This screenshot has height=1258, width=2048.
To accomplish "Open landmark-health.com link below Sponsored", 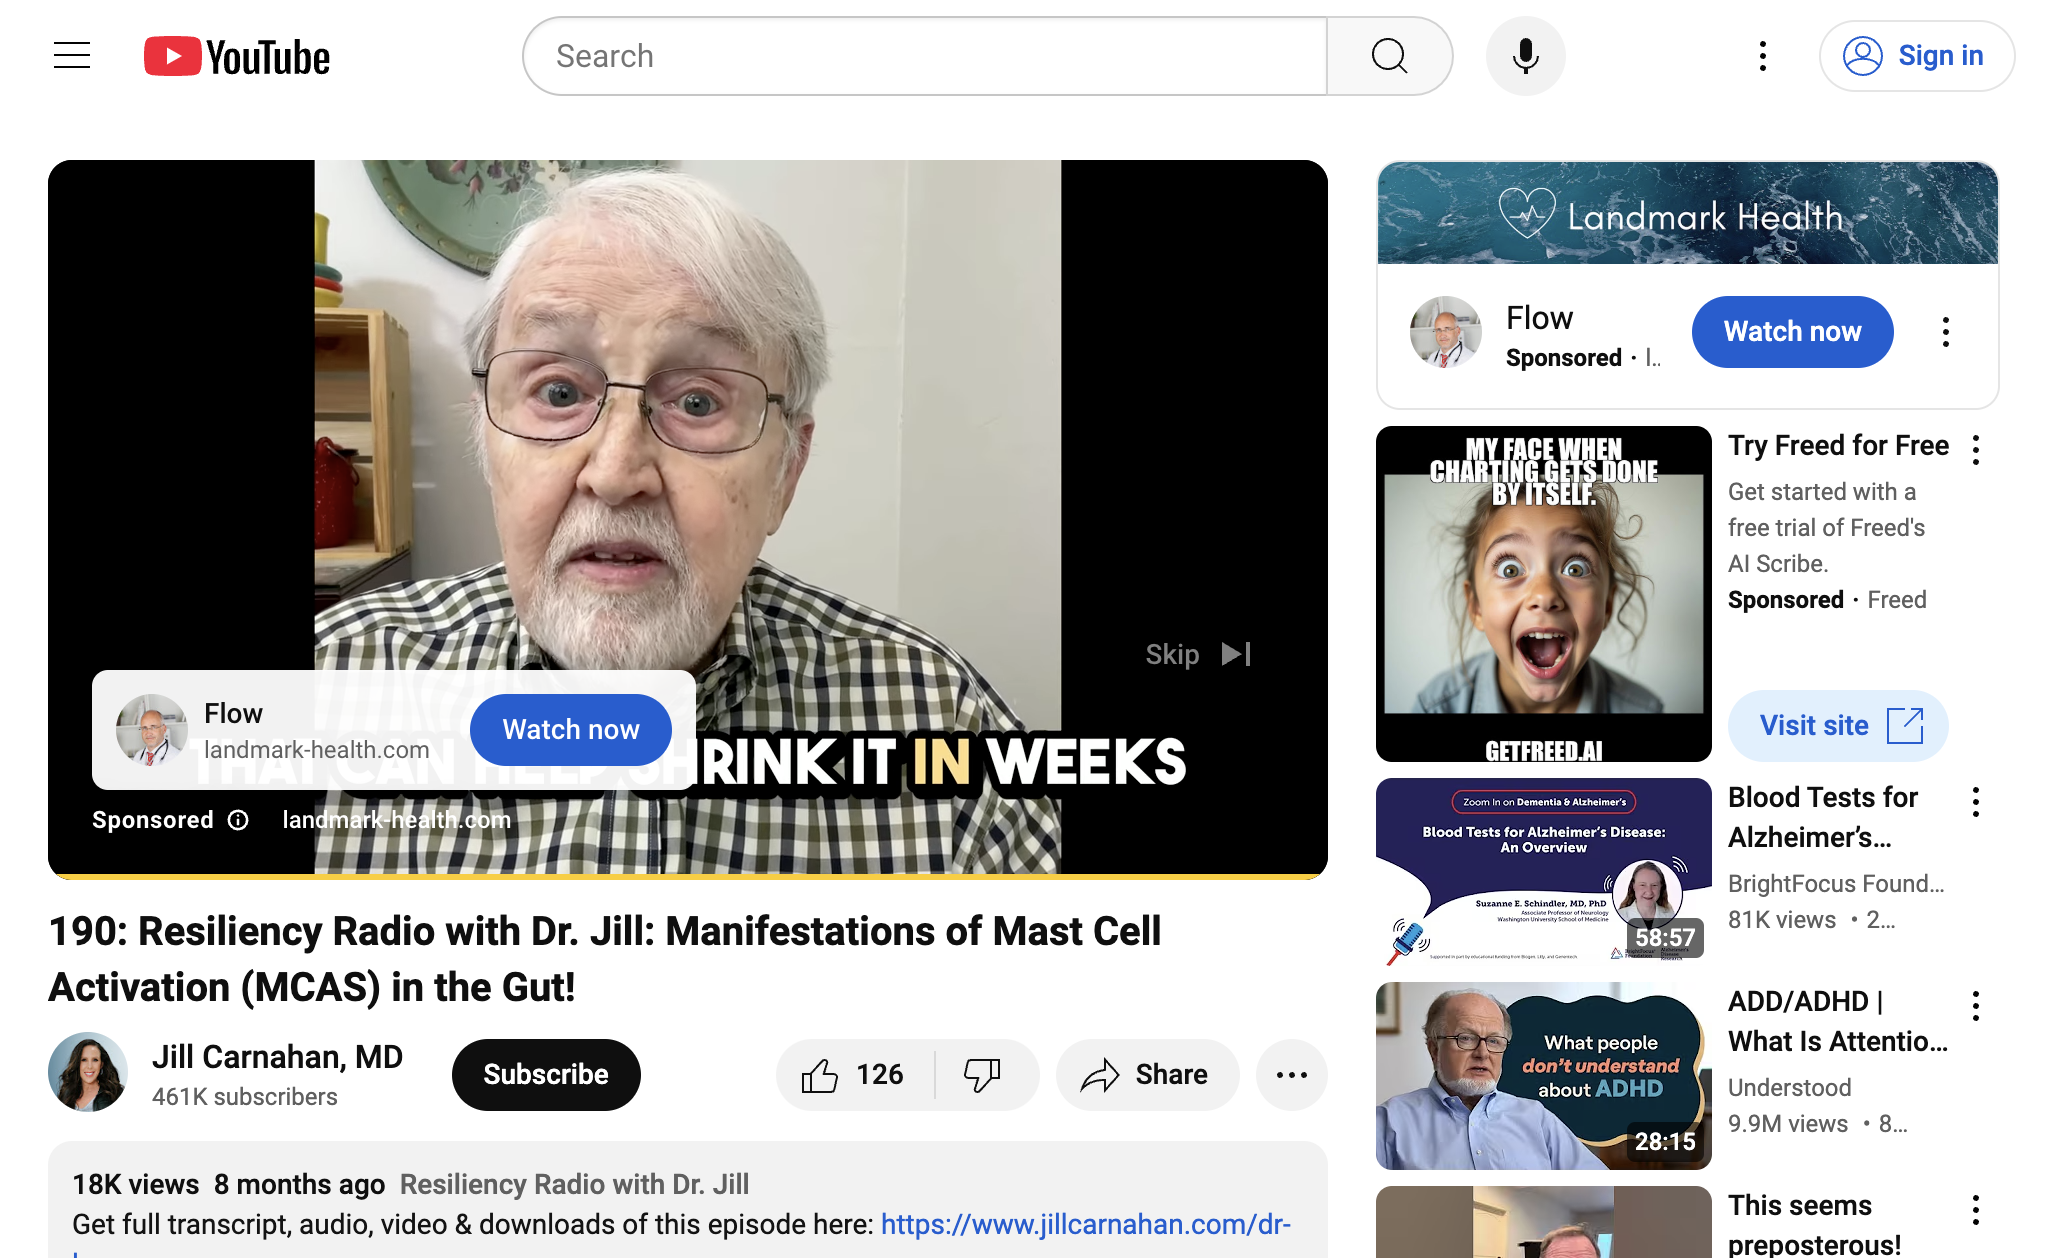I will 396,820.
